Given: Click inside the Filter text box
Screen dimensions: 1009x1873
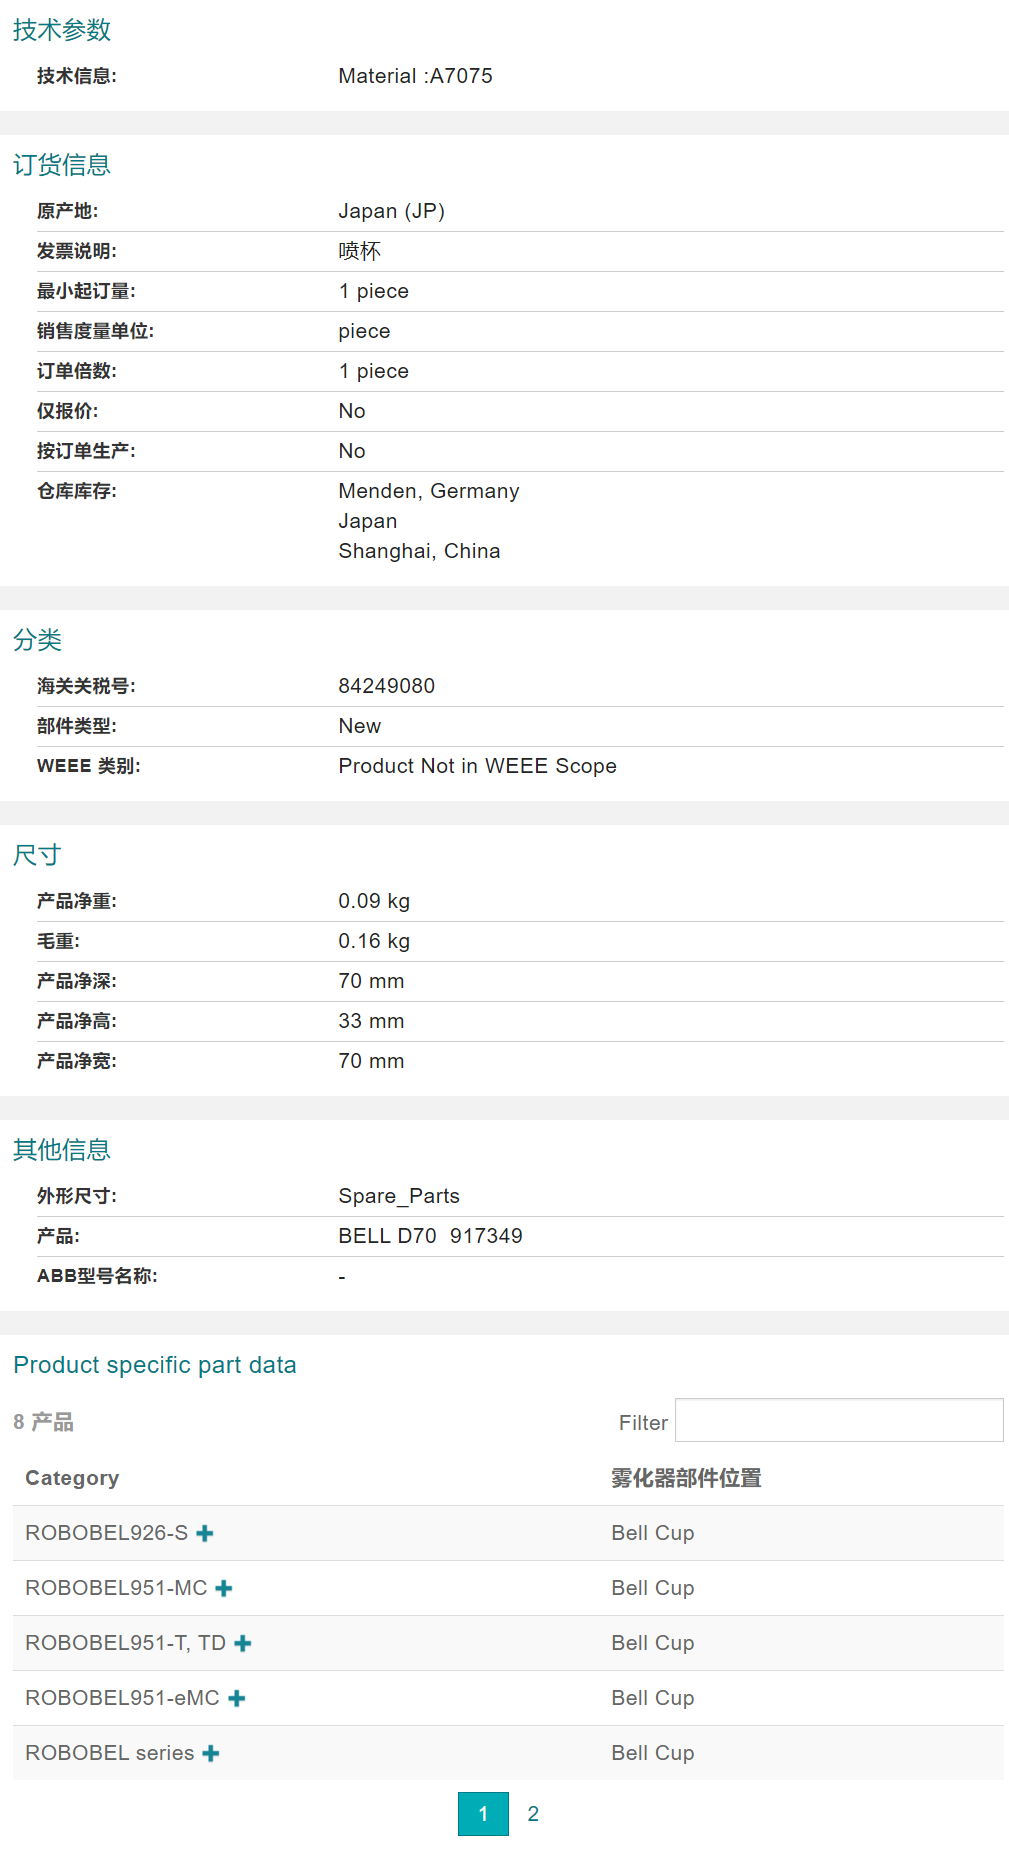Looking at the screenshot, I should pyautogui.click(x=838, y=1421).
